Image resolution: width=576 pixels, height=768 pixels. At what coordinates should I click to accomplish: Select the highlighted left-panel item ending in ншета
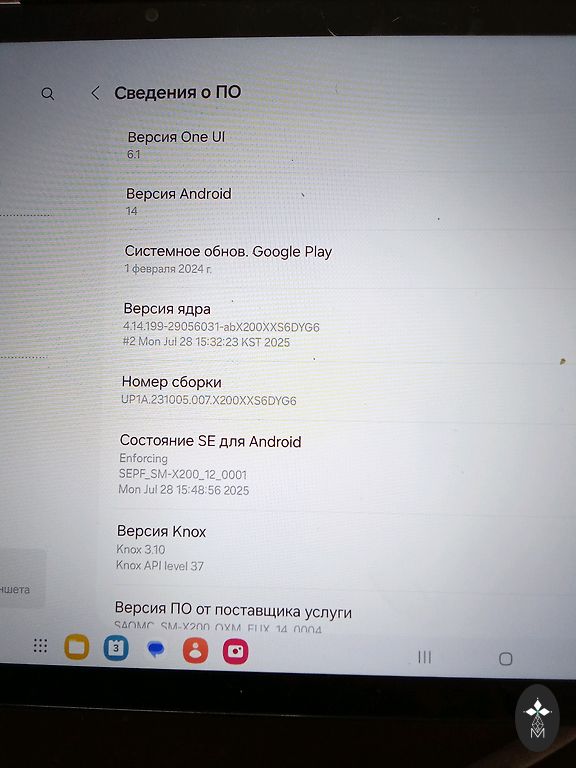pyautogui.click(x=22, y=578)
